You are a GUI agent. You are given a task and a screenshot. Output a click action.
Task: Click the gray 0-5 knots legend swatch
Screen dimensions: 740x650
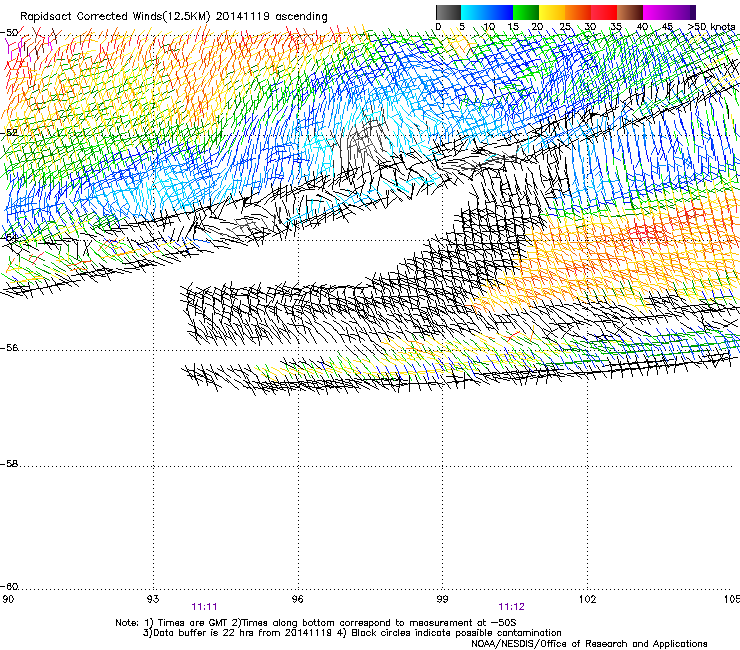coord(448,12)
